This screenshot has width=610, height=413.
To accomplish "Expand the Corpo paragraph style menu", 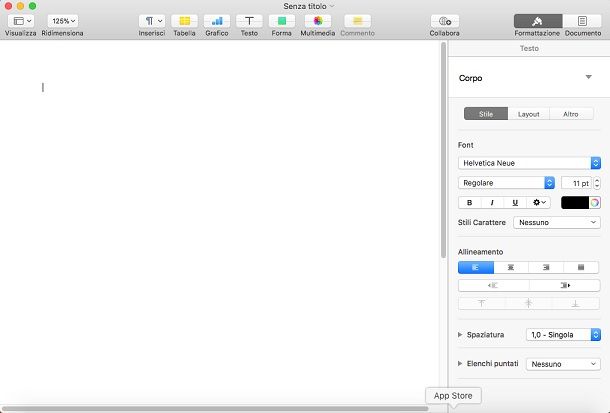I will (589, 77).
